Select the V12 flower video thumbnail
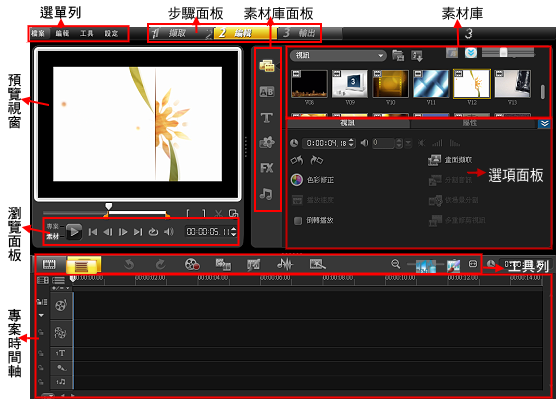This screenshot has height=399, width=556. pyautogui.click(x=472, y=84)
